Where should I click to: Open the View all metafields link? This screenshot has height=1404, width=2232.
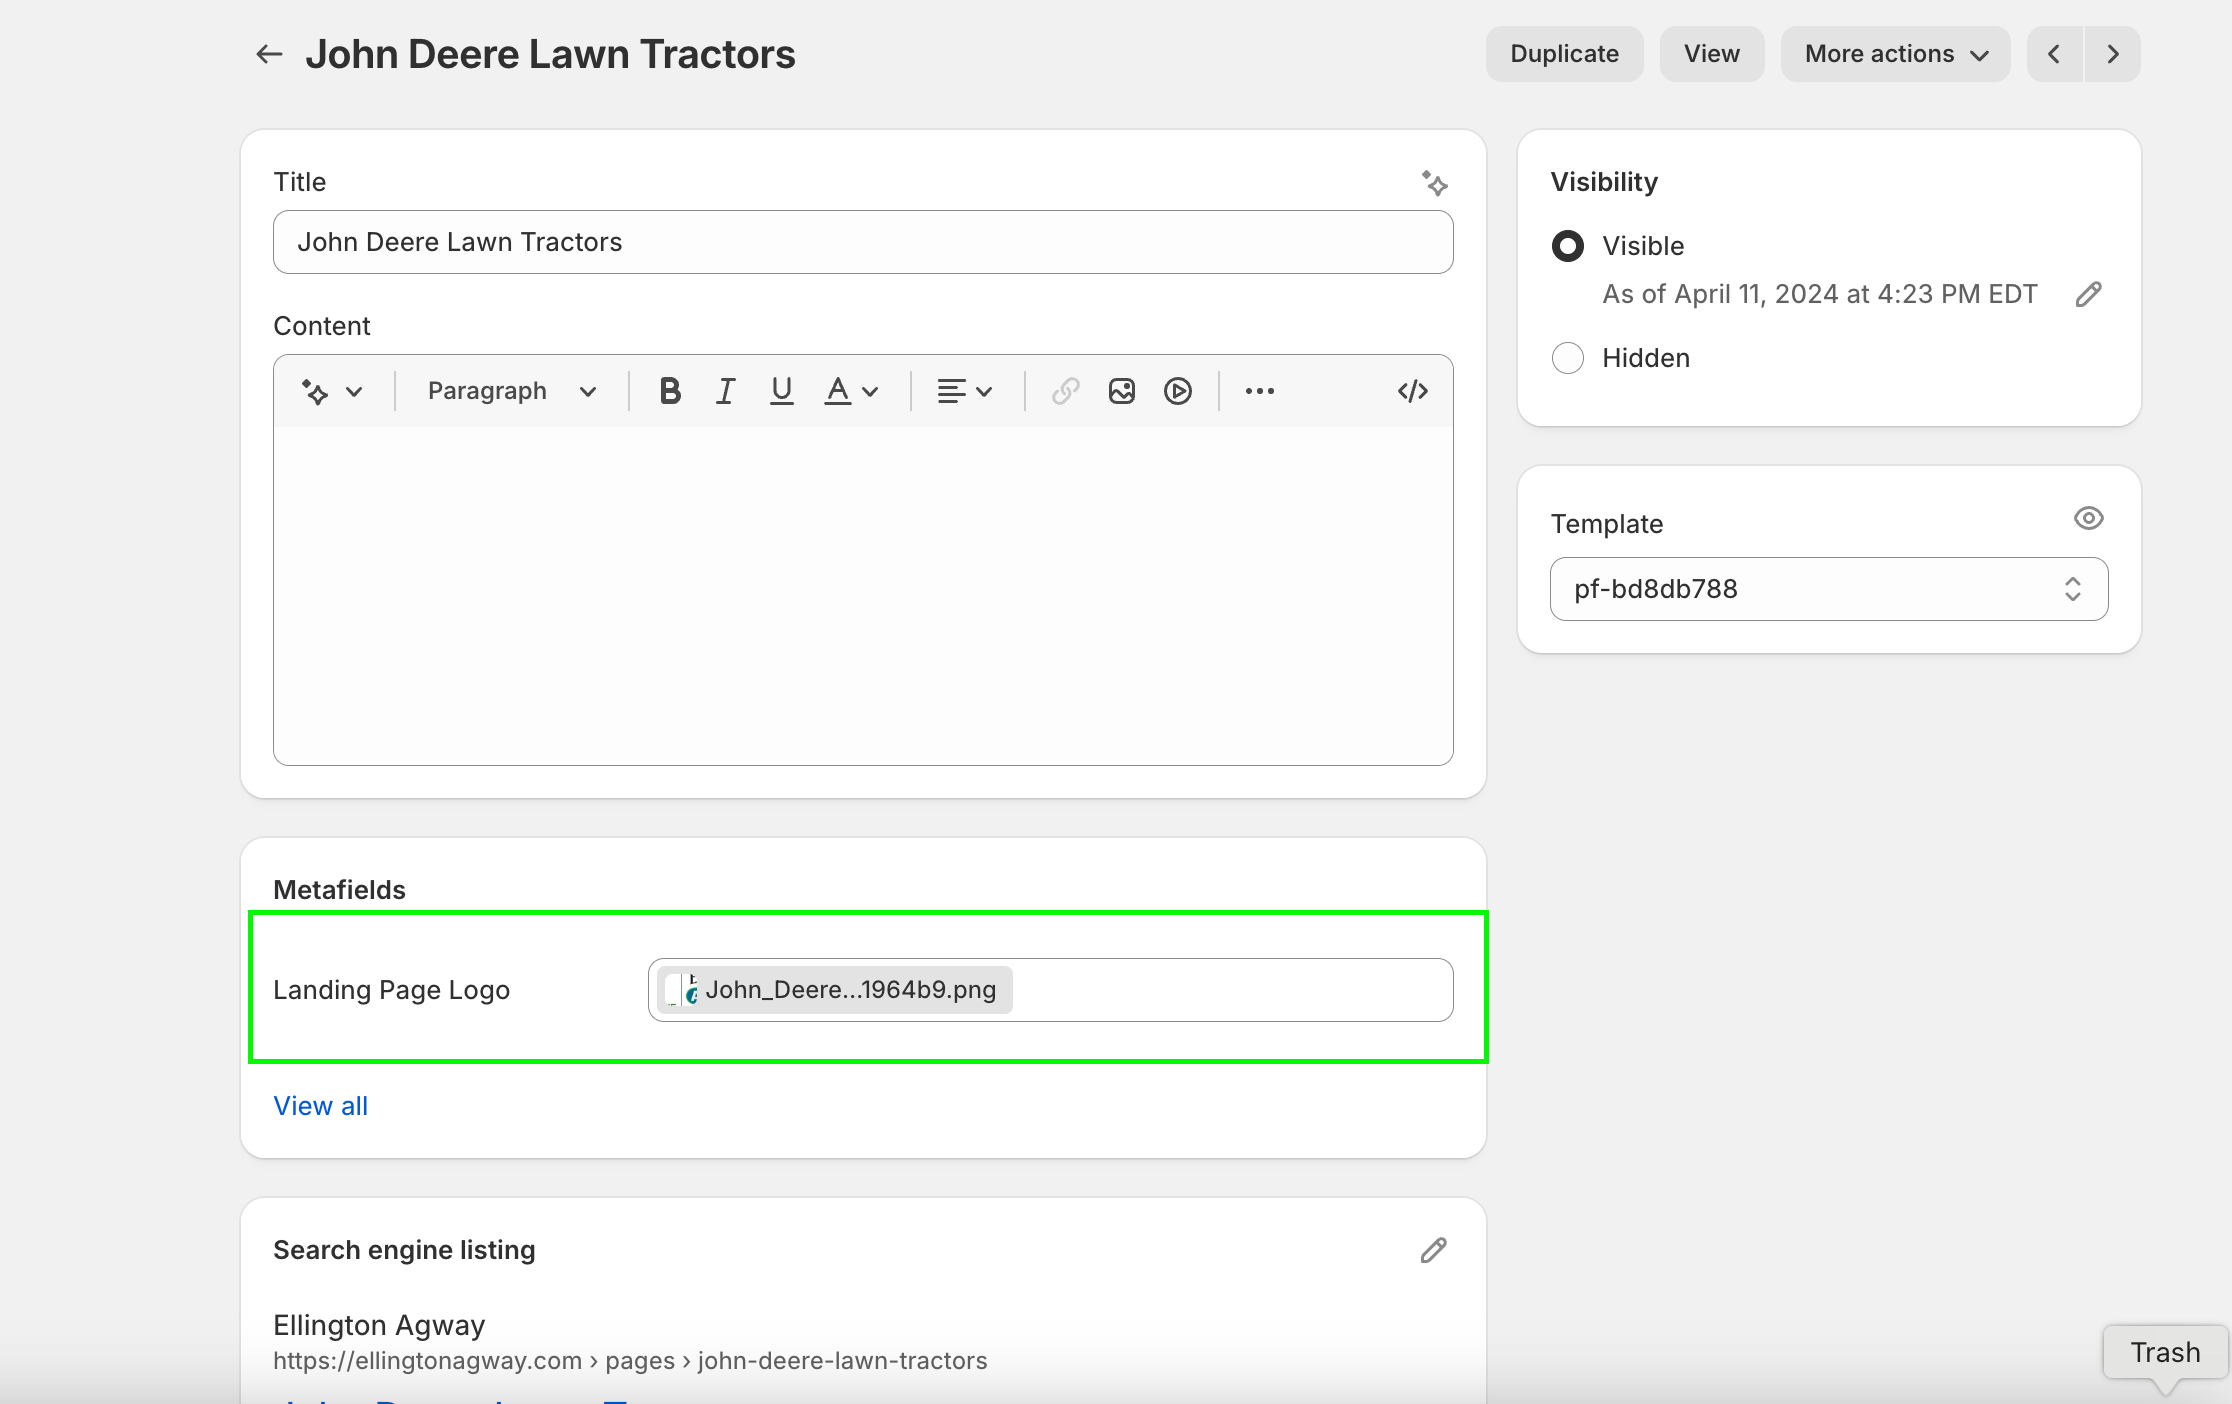pos(320,1106)
